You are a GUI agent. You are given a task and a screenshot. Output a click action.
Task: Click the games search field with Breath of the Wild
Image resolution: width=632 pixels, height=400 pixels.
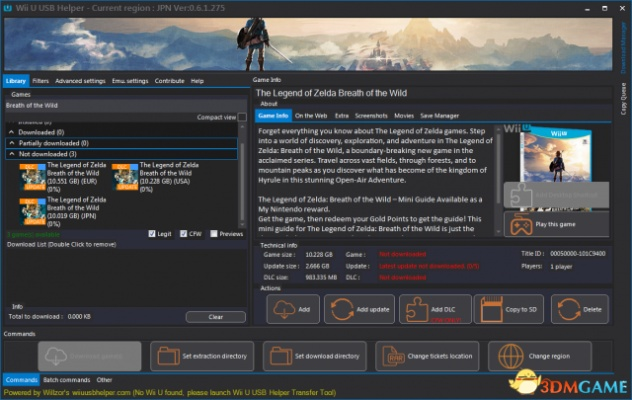(126, 106)
